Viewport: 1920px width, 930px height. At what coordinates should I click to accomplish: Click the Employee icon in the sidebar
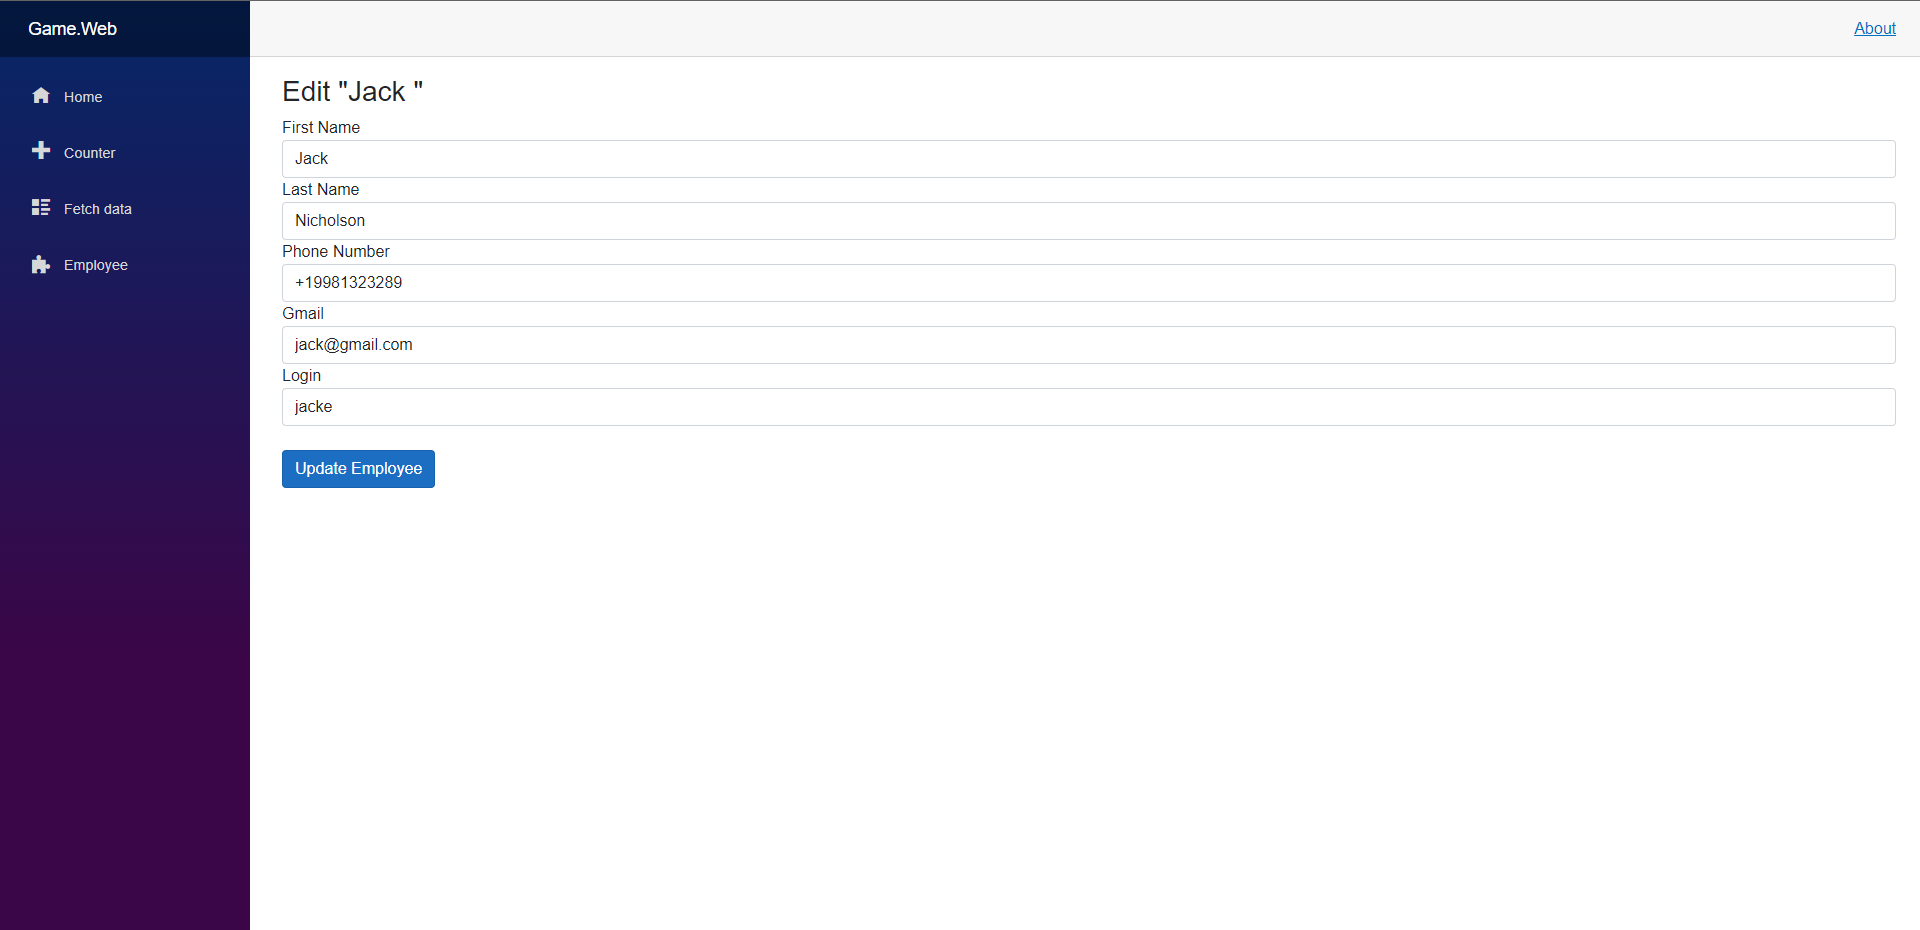coord(40,263)
